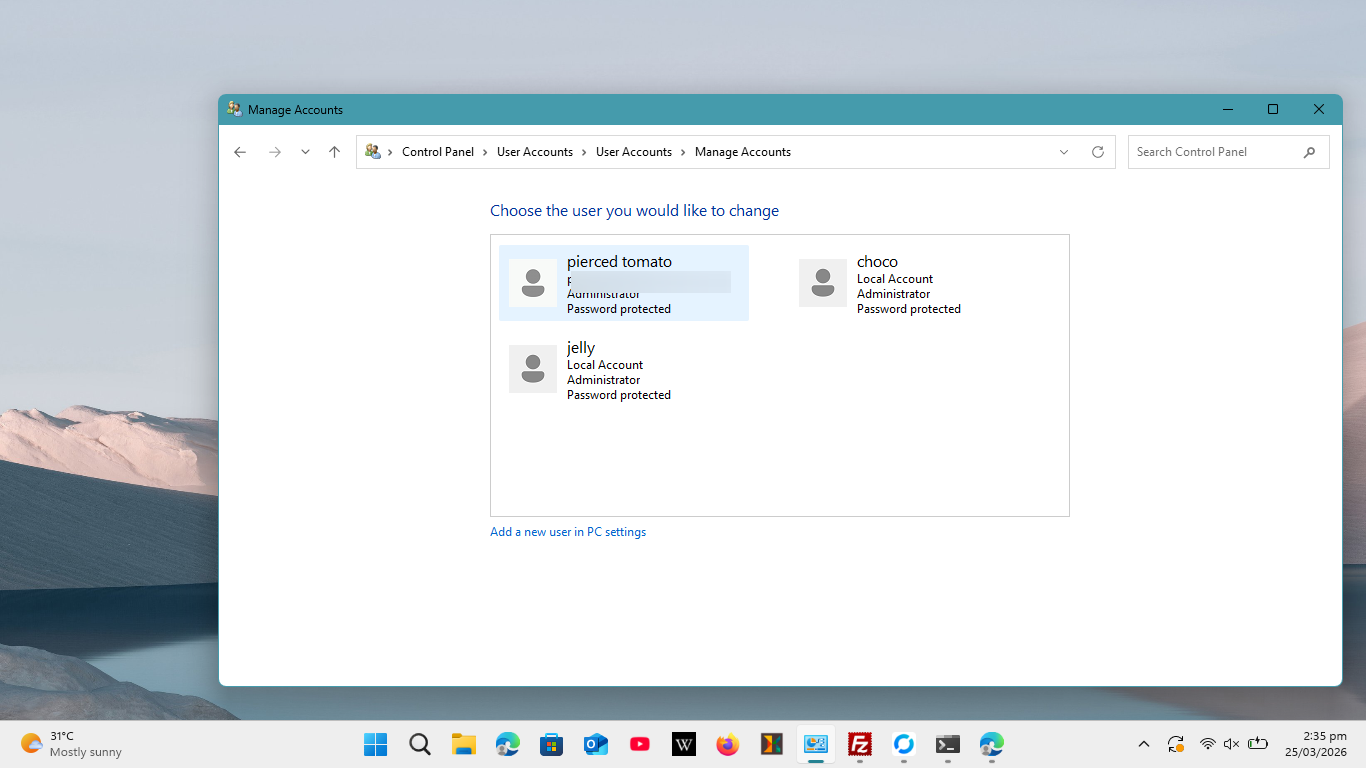
Task: Launch Firefox from the taskbar
Action: (x=728, y=744)
